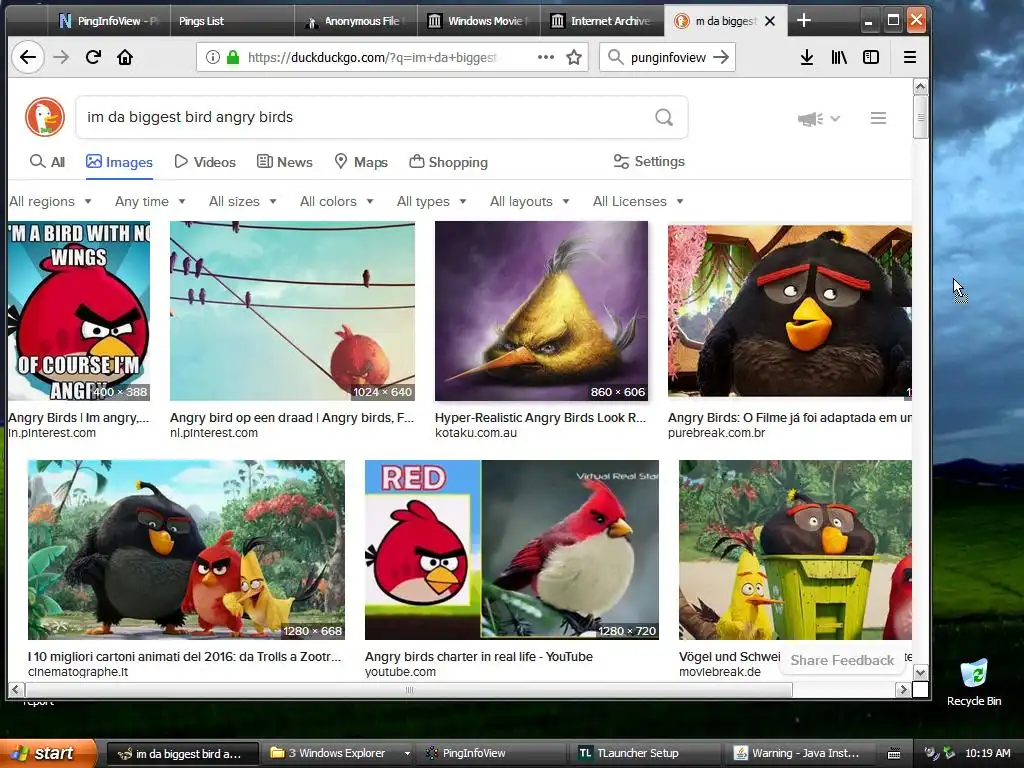Expand the All sizes filter
This screenshot has height=768, width=1024.
(243, 201)
